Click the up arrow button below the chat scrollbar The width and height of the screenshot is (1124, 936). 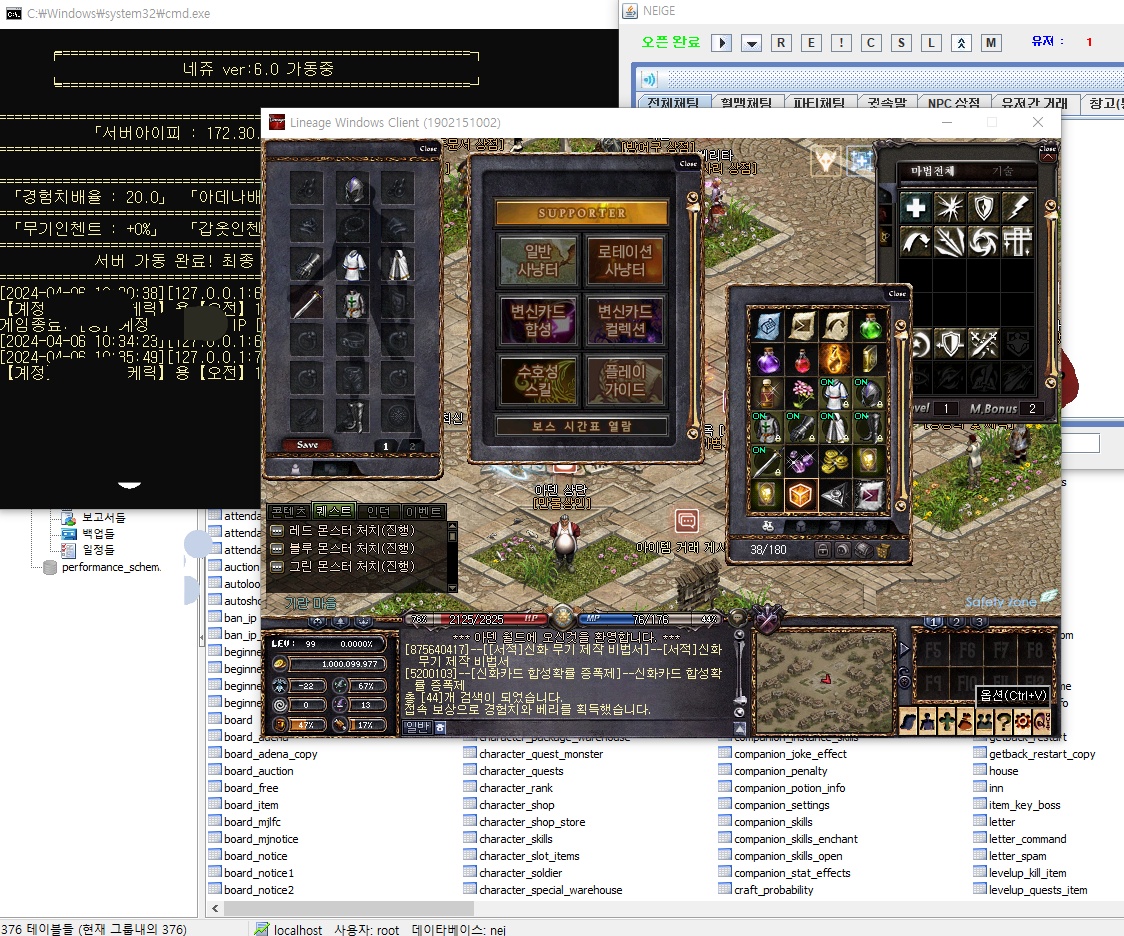[739, 728]
